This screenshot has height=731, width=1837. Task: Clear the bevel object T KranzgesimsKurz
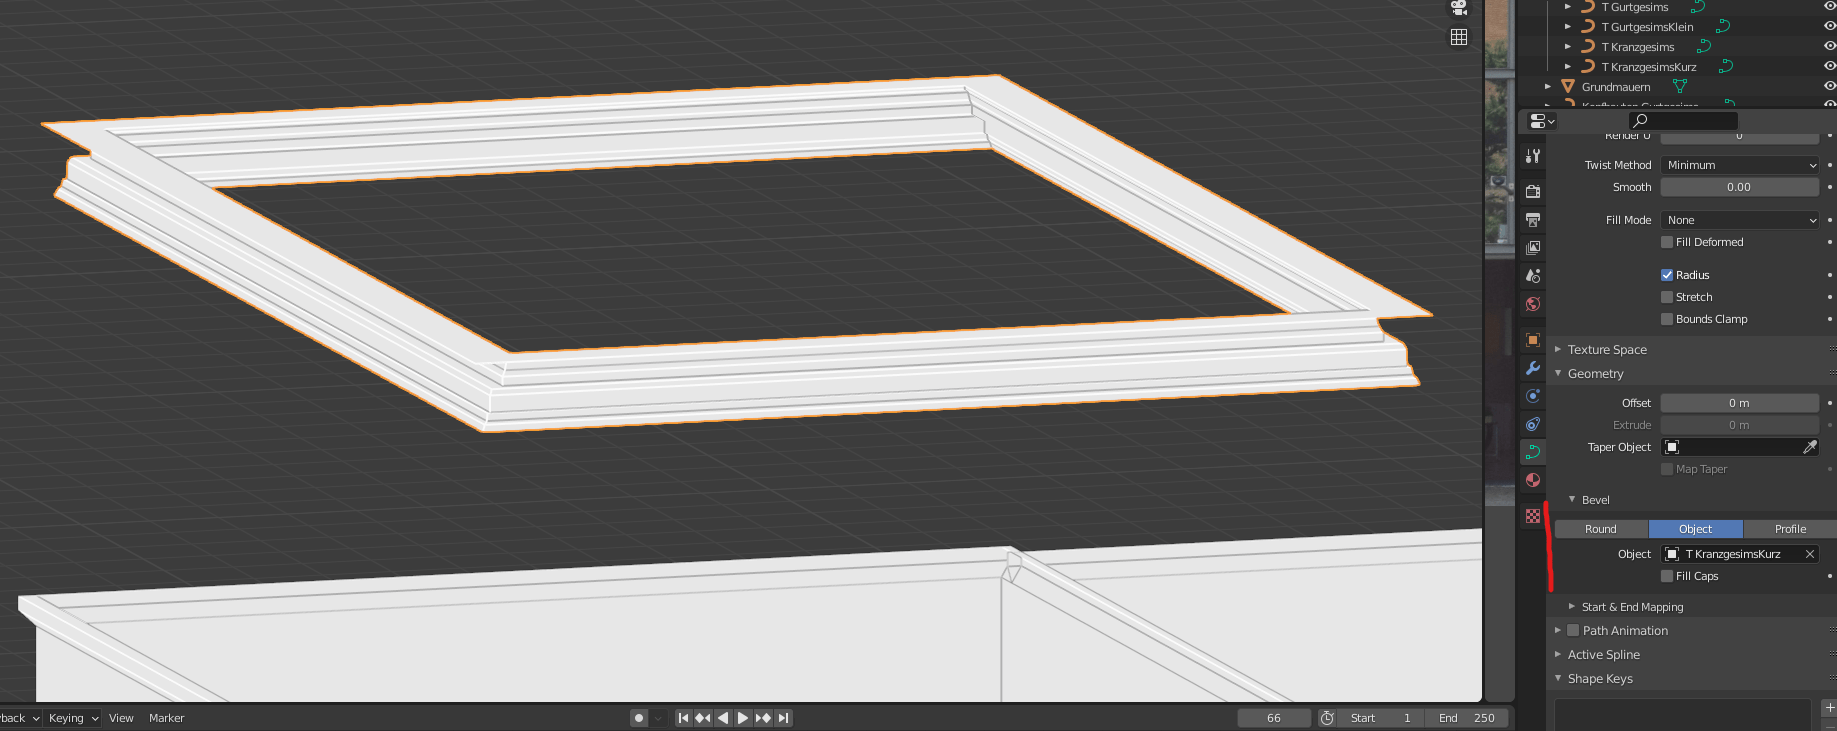[x=1810, y=554]
